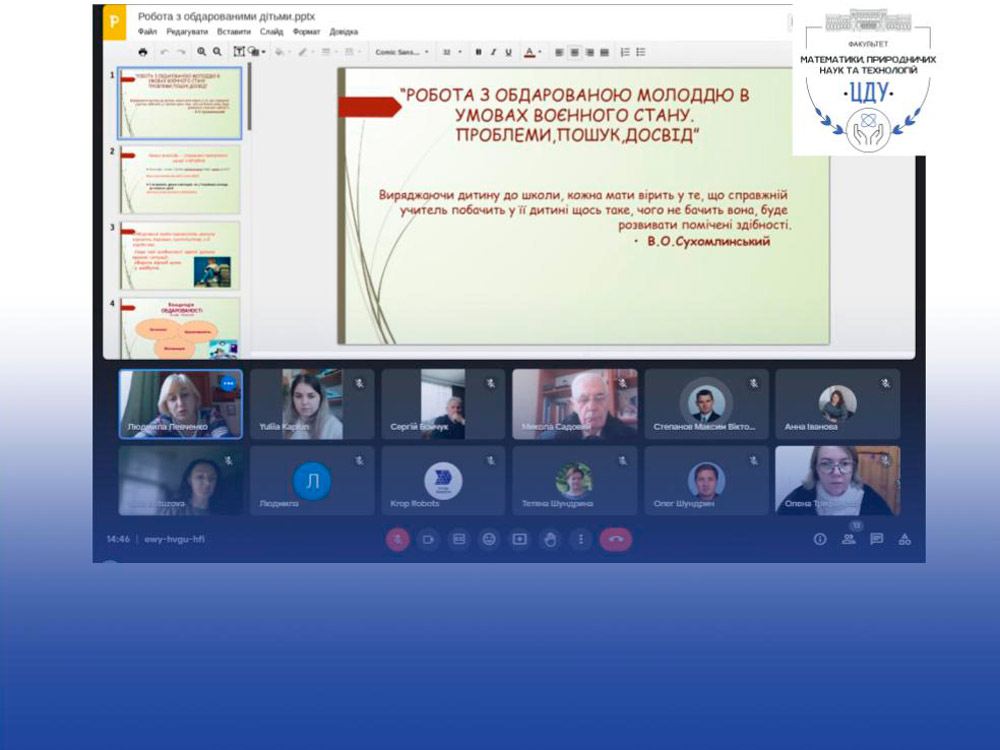
Task: Click the zoom in magnifier icon
Action: 202,52
